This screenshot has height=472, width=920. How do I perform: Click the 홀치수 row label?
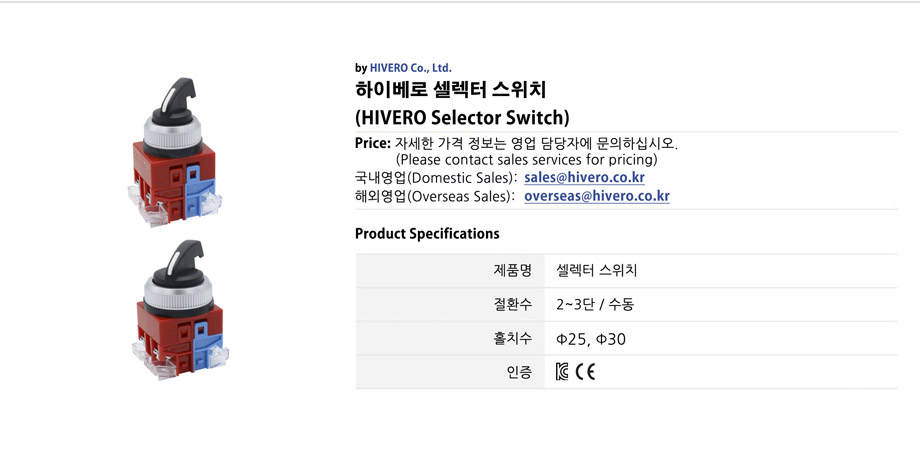click(512, 338)
